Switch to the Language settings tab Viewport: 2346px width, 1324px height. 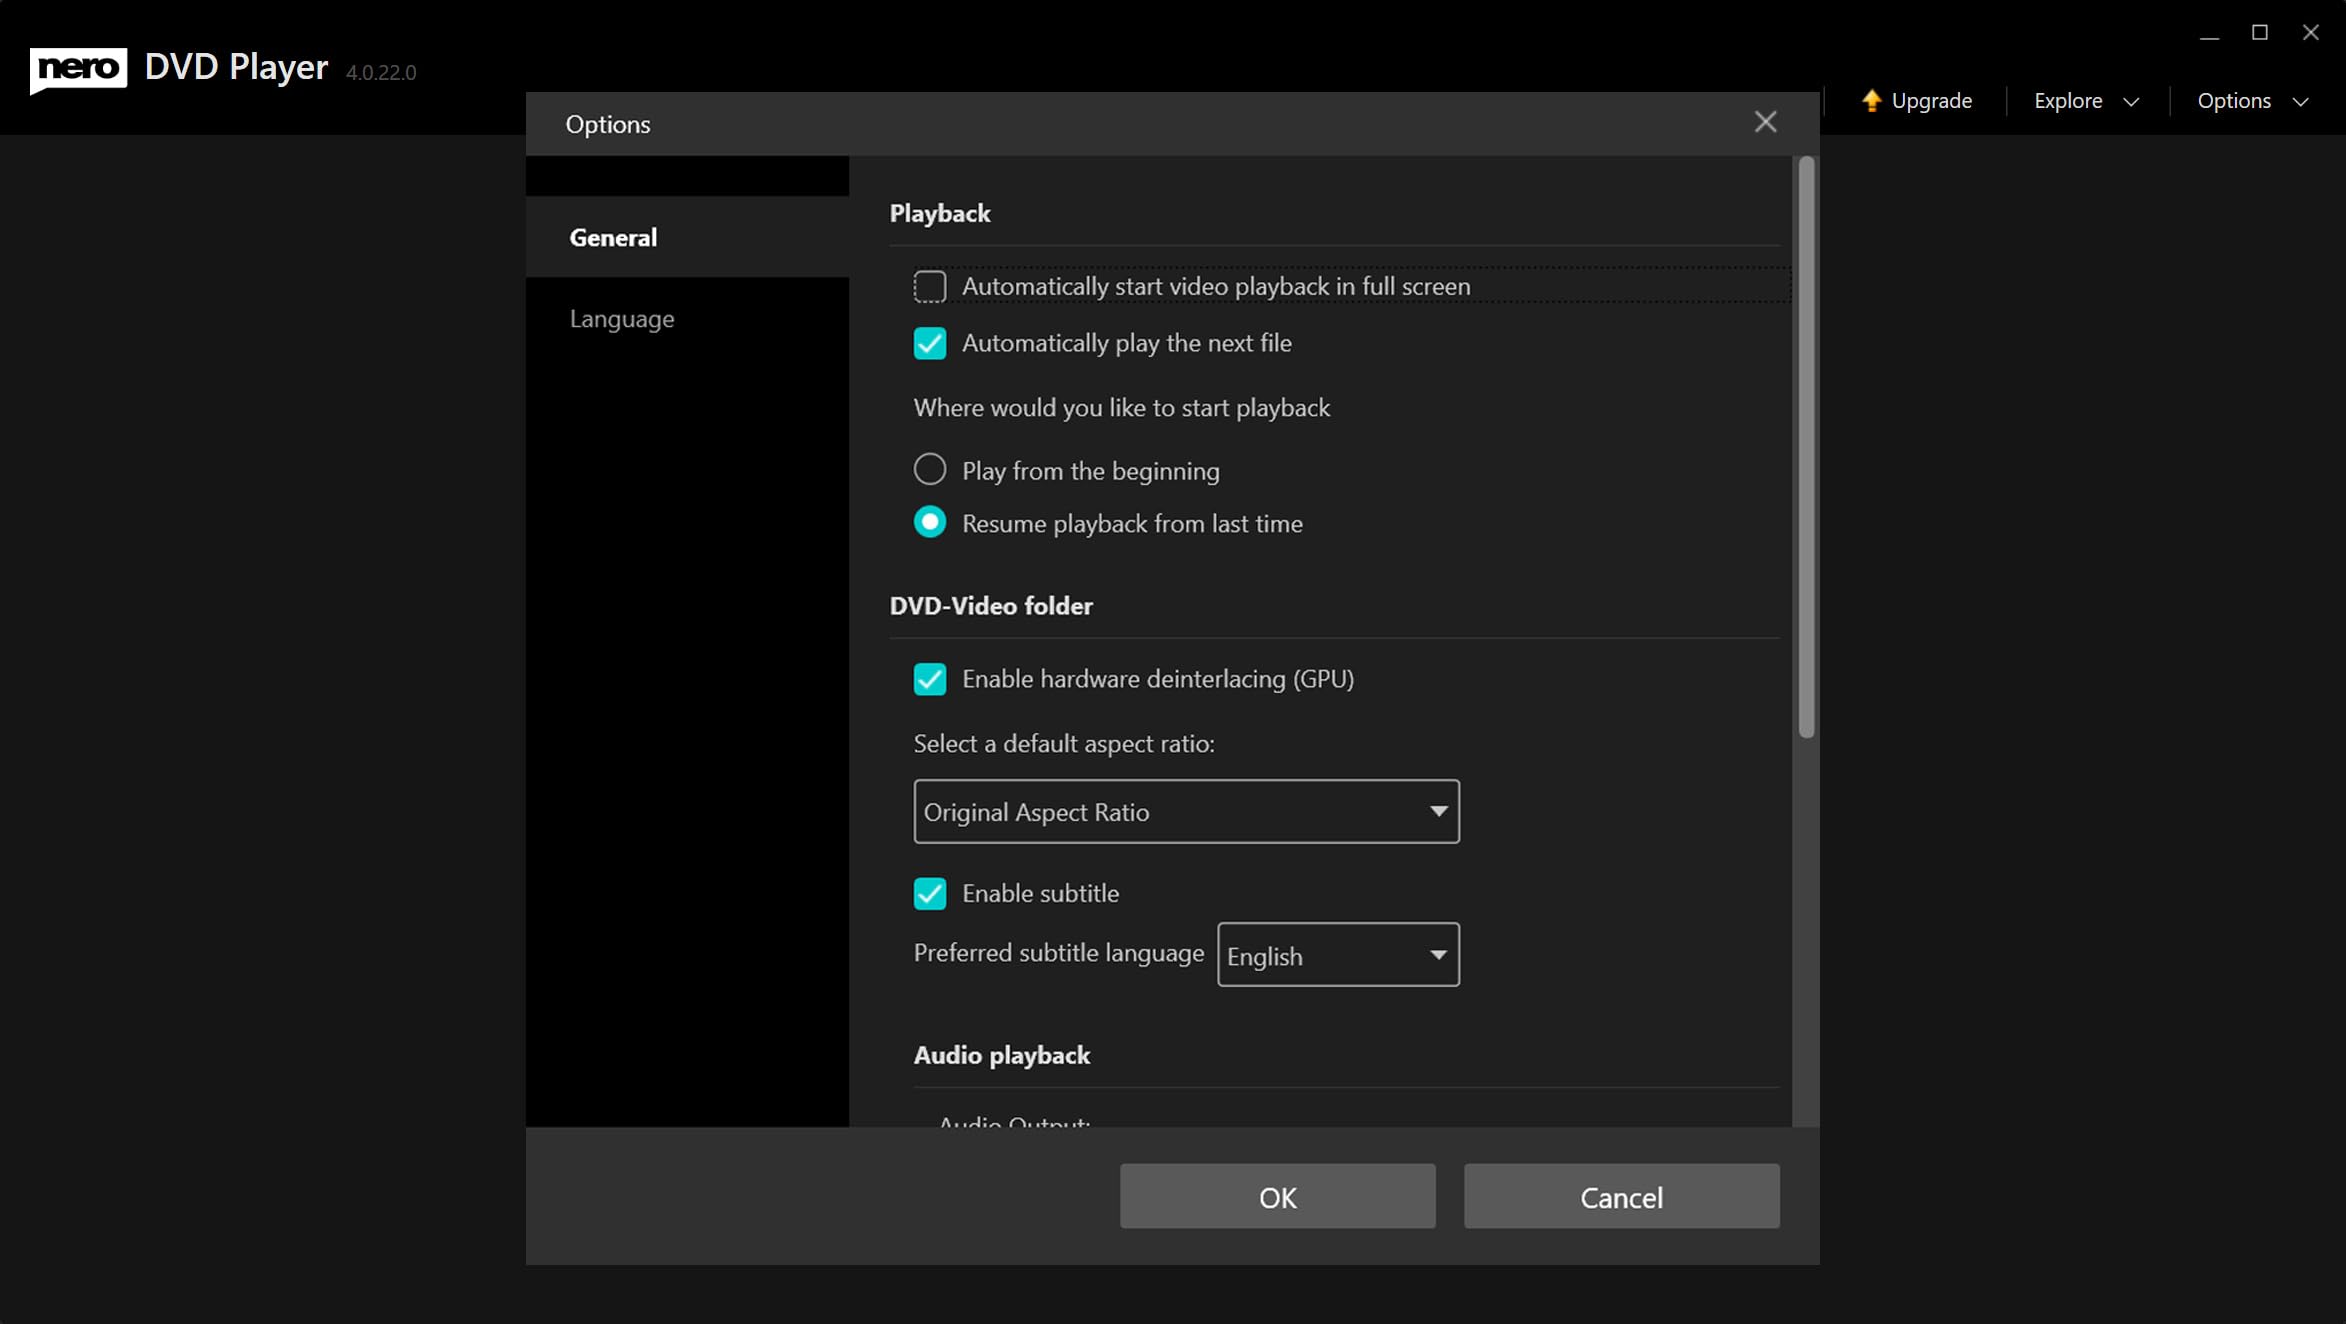(x=622, y=319)
